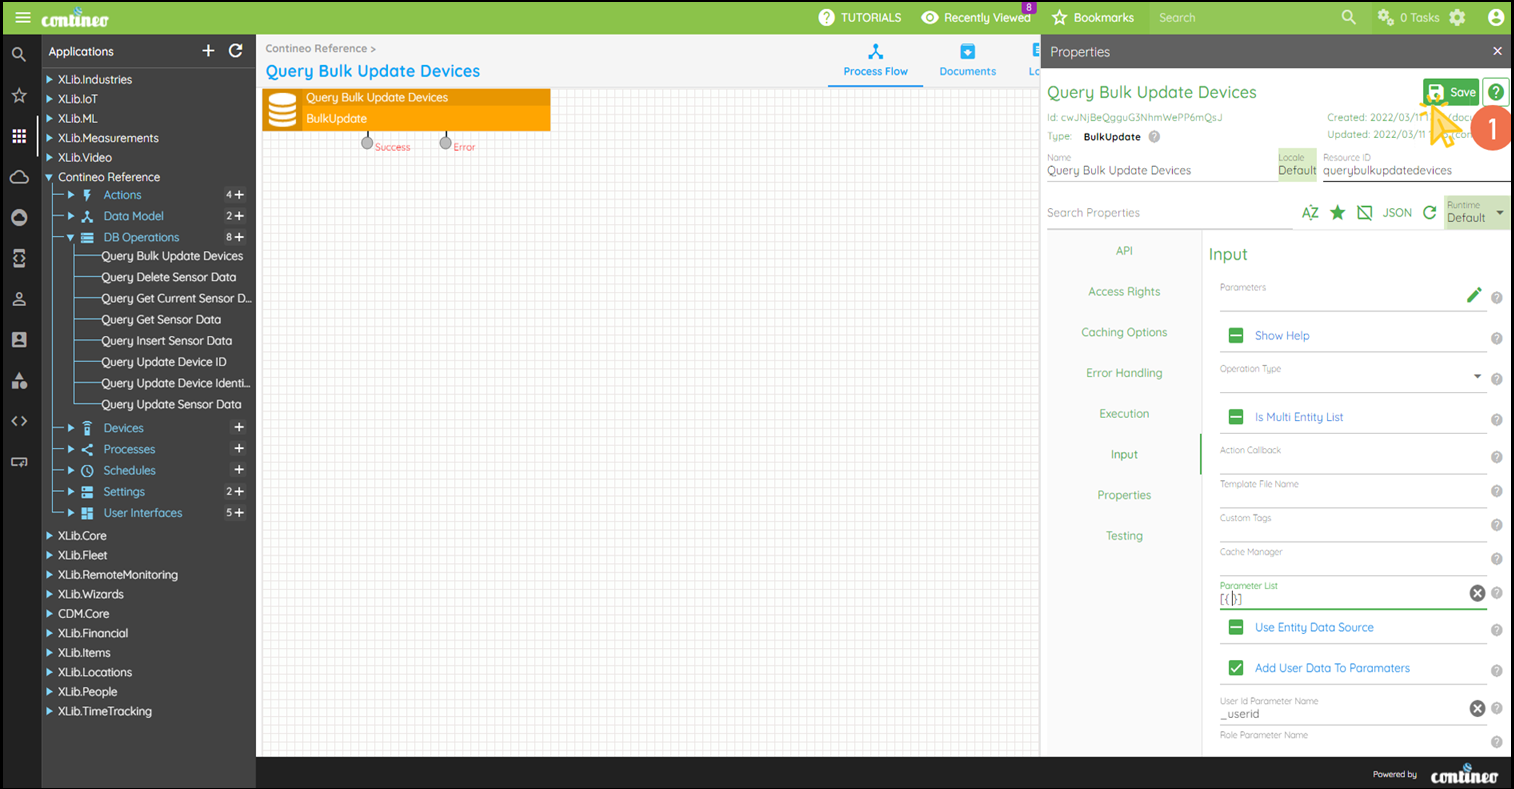Edit Parameters with the pencil icon
Screen dimensions: 1514x789
(1473, 295)
